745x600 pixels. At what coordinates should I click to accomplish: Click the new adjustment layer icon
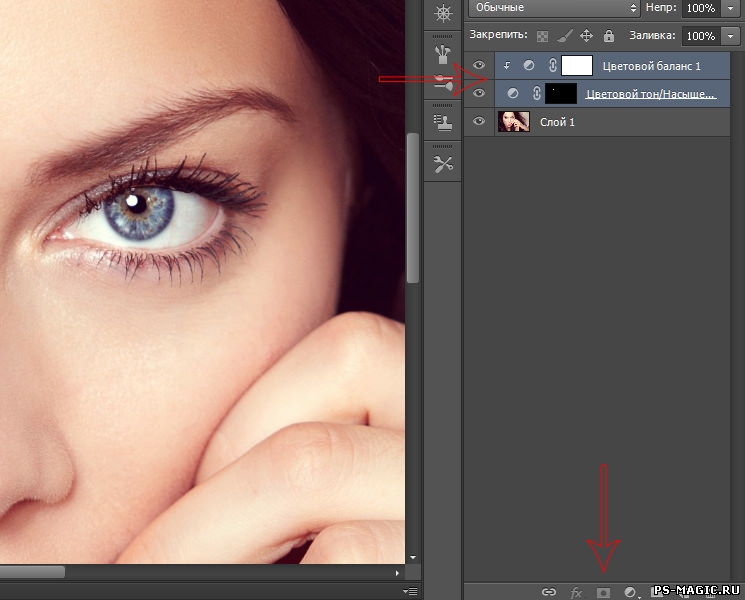pos(630,592)
